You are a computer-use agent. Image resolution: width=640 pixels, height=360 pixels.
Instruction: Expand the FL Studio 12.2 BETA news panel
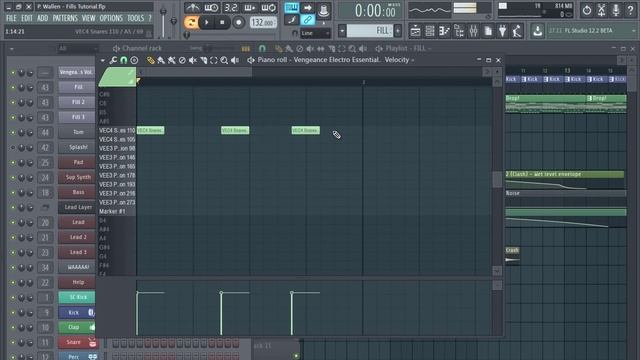pos(633,31)
